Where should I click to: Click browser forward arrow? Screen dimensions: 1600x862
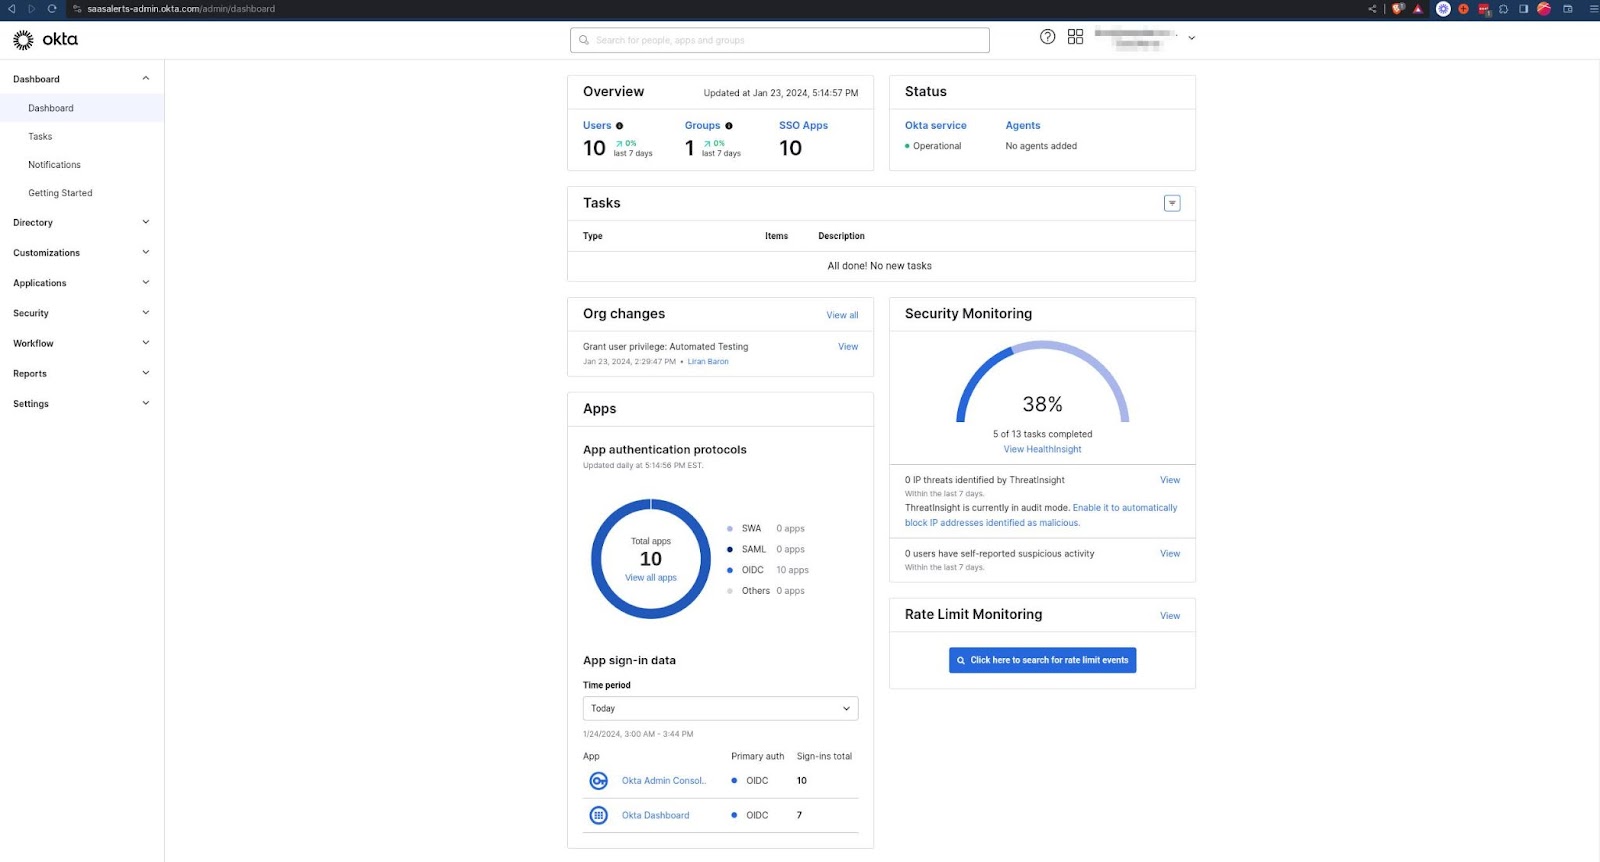pyautogui.click(x=32, y=9)
